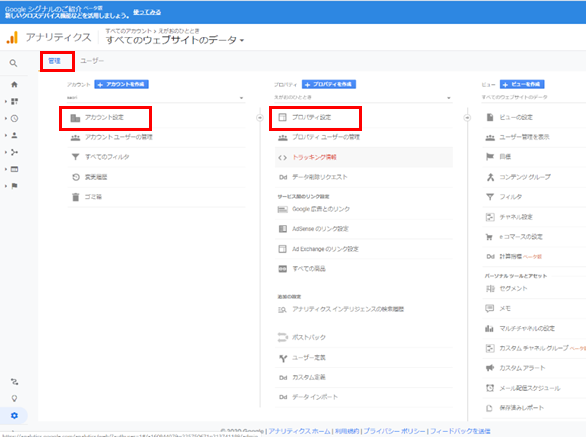Open the Acquisition icon in sidebar
Image resolution: width=586 pixels, height=437 pixels.
tap(14, 152)
